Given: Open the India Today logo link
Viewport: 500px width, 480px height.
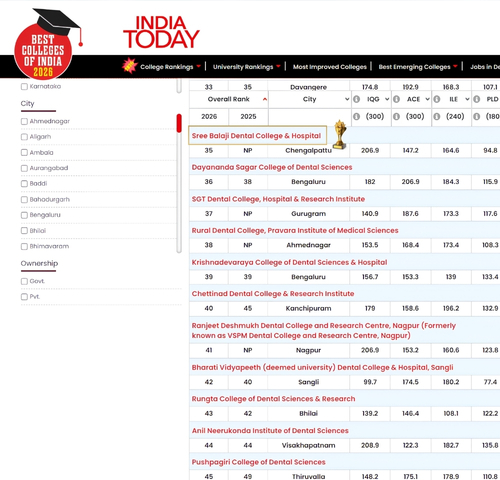Looking at the screenshot, I should tap(161, 32).
